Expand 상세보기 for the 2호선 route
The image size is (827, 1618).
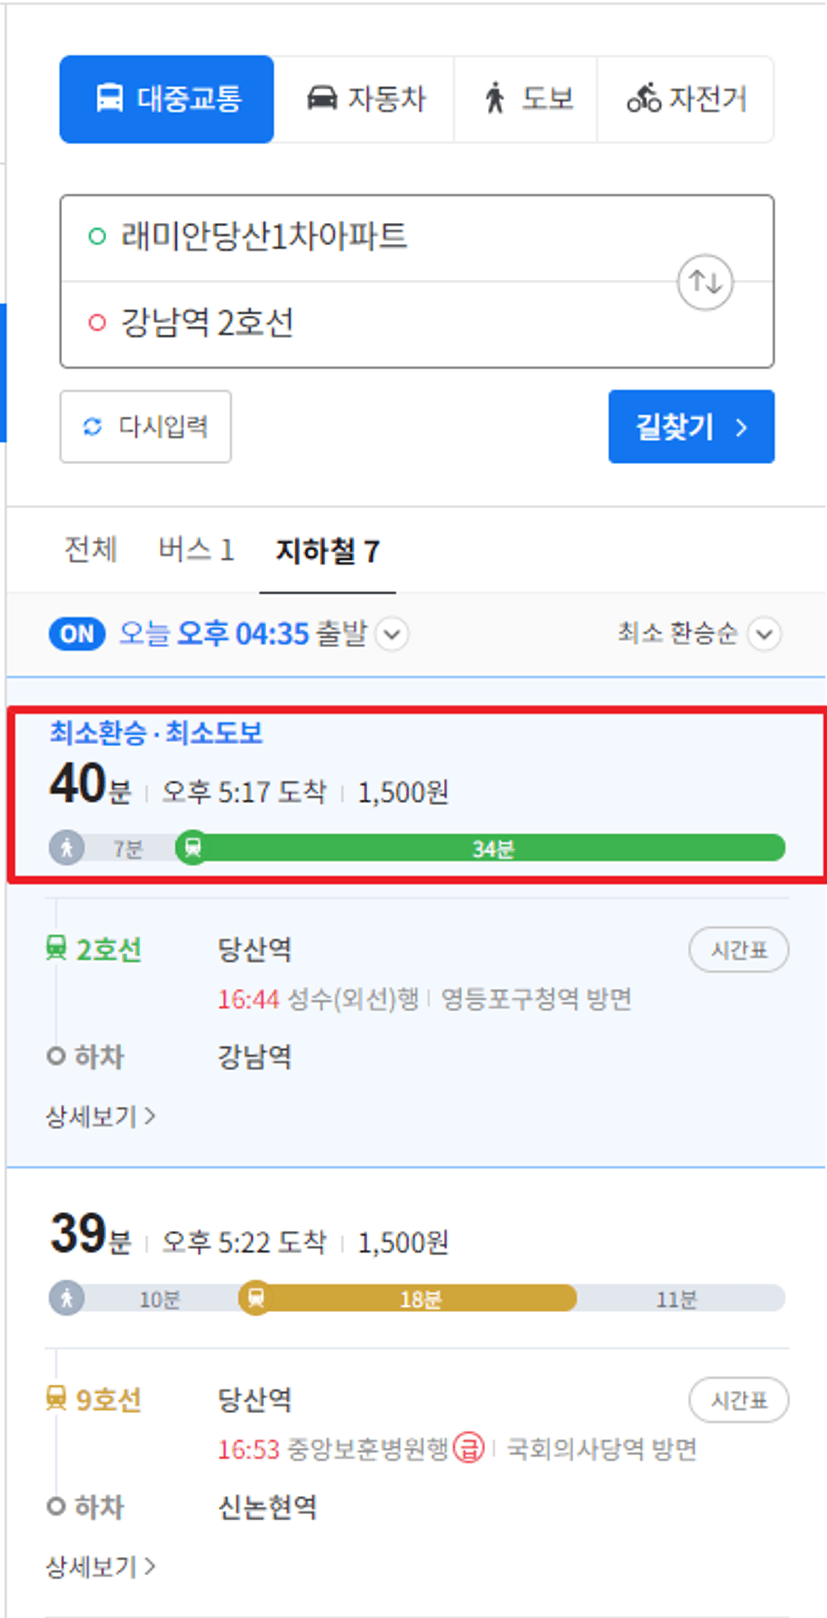click(101, 1116)
